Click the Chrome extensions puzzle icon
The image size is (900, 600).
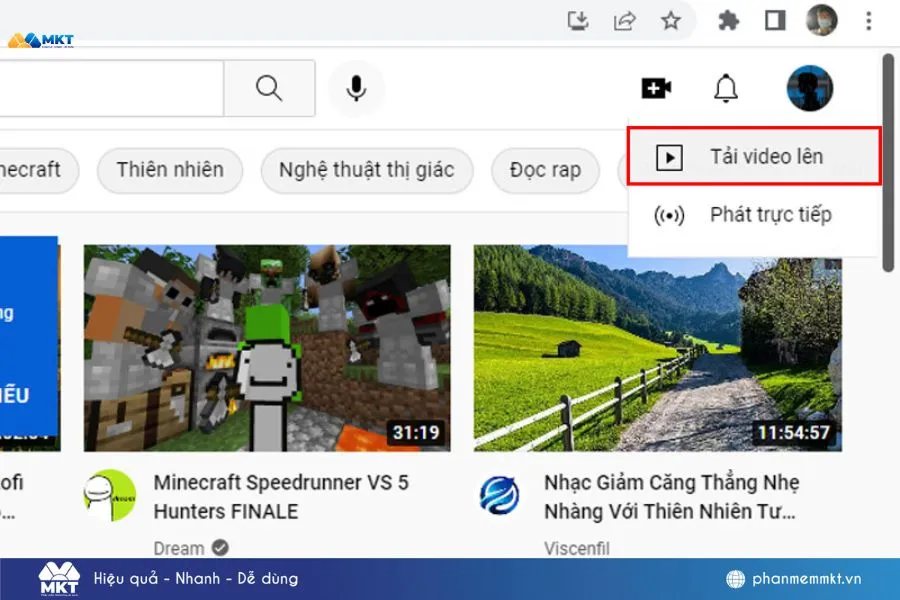tap(730, 20)
